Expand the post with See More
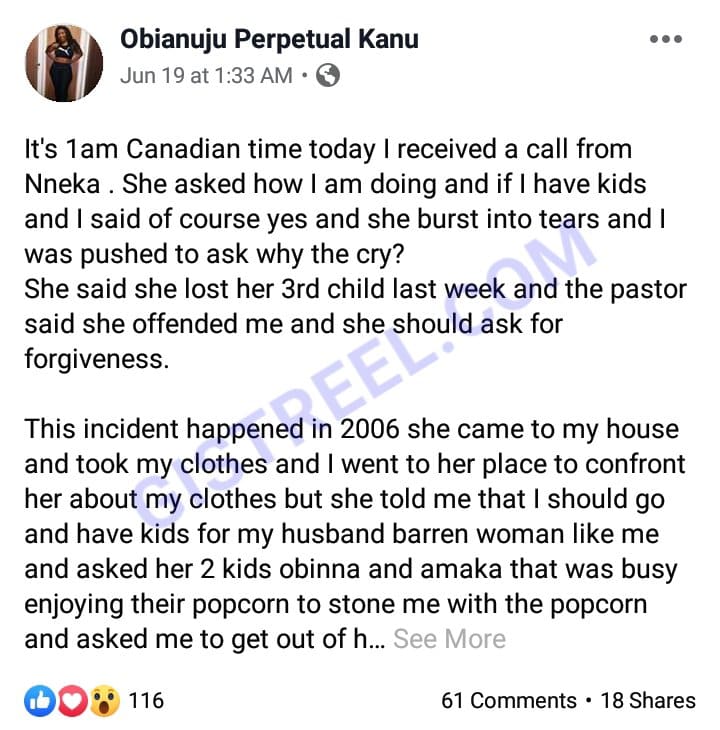The image size is (720, 730). [449, 639]
